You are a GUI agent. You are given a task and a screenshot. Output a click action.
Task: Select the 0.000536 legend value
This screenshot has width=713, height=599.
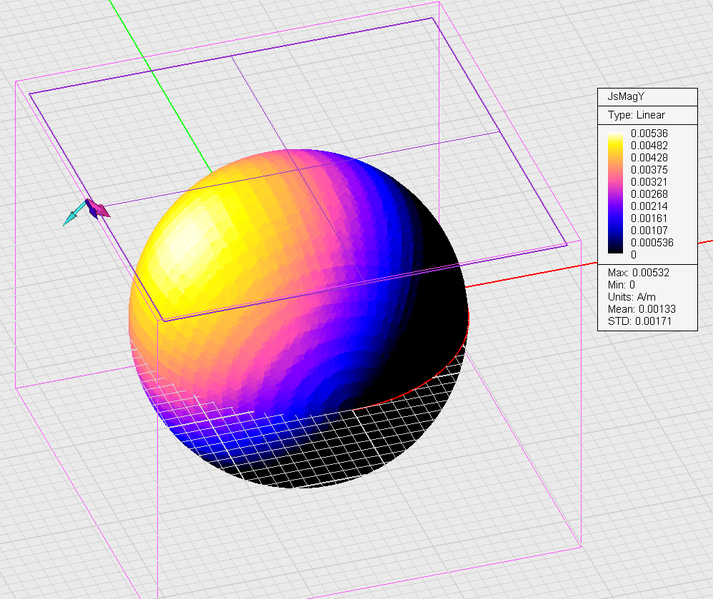click(x=651, y=242)
